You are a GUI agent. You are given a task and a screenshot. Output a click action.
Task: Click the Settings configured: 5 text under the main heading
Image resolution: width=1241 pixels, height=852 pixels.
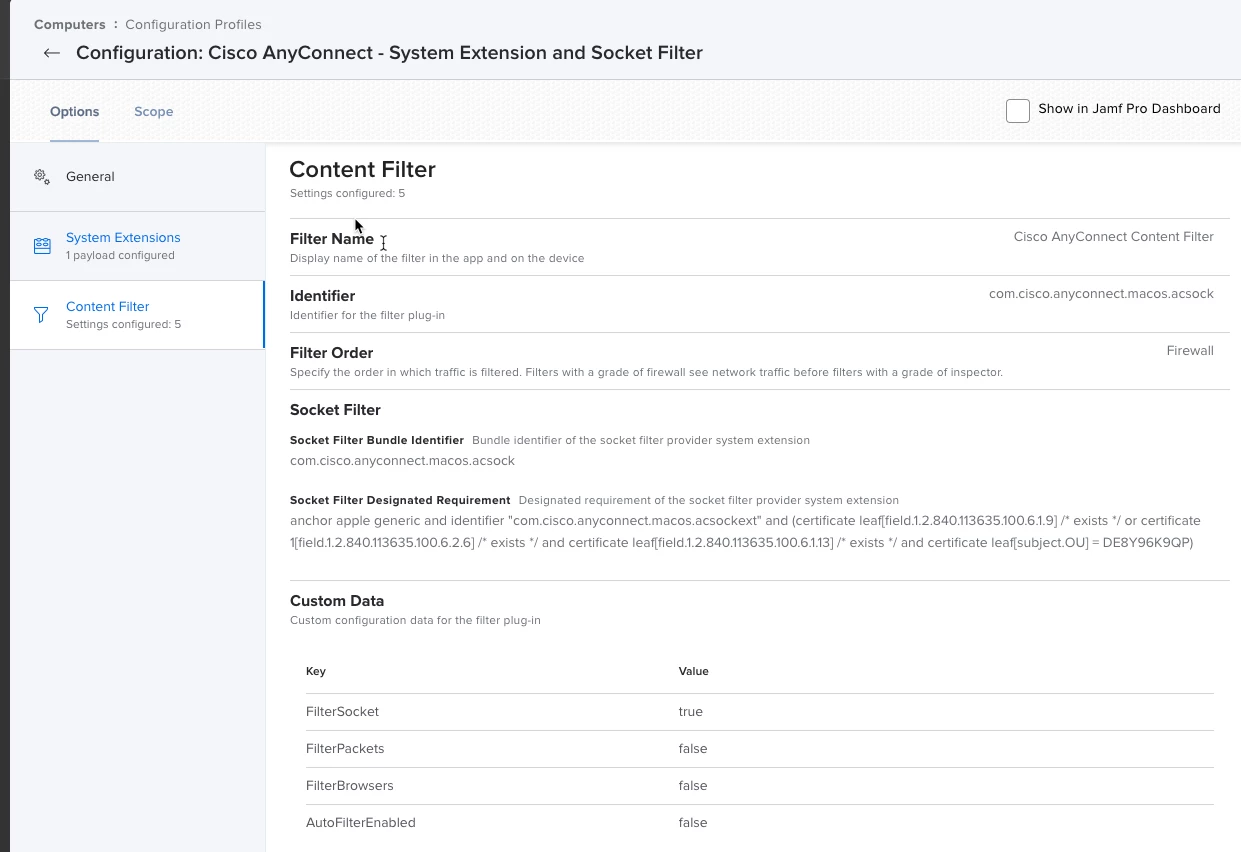[347, 194]
